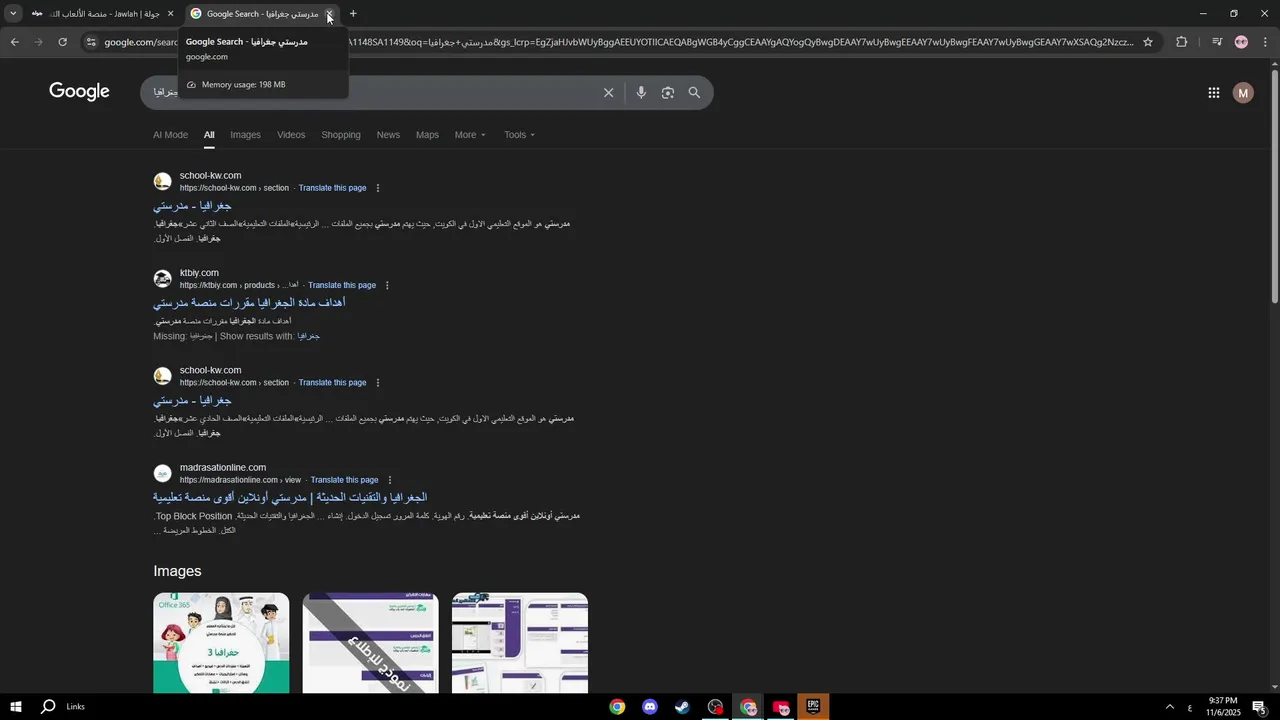Click the page vertical scrollbar thumb
Screen dimensions: 1280x720
pyautogui.click(x=1274, y=187)
